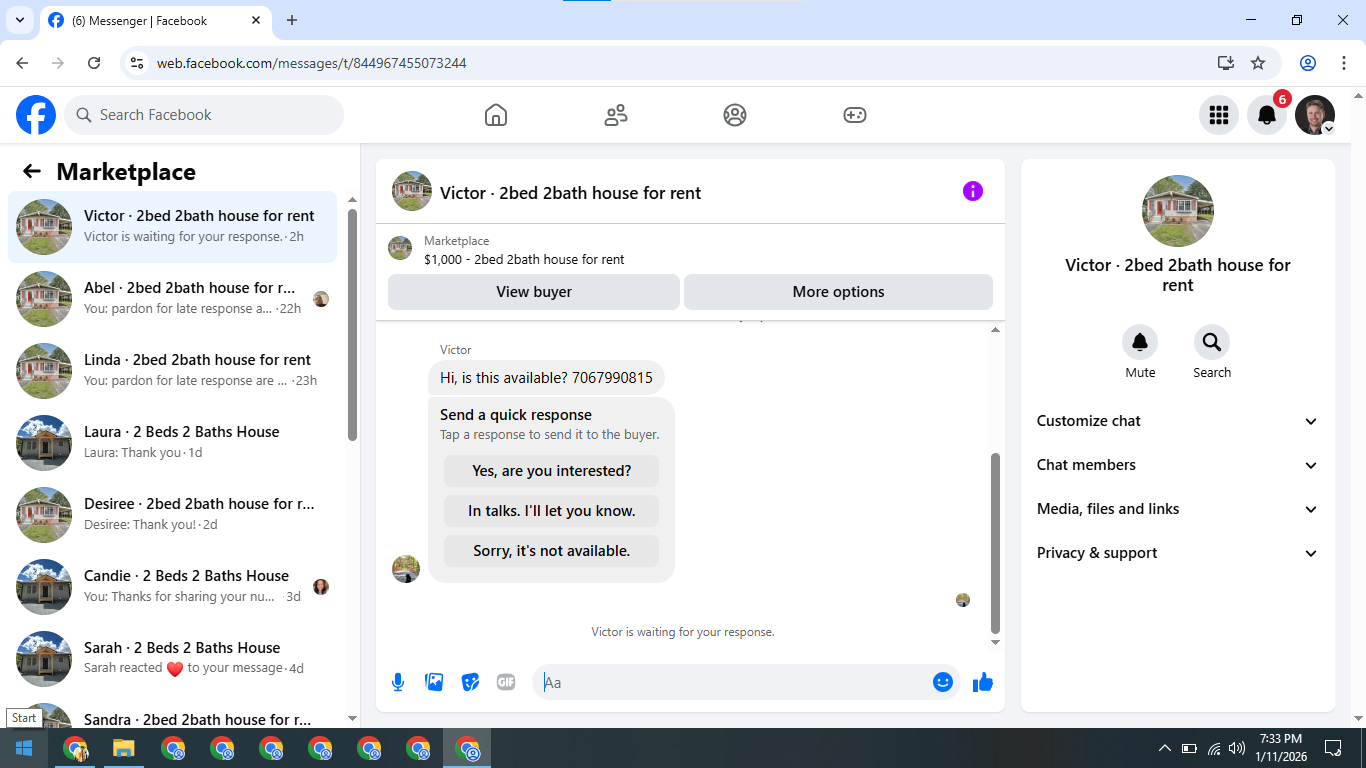
Task: Click the house thumbnail in the chat header
Action: [x=412, y=191]
